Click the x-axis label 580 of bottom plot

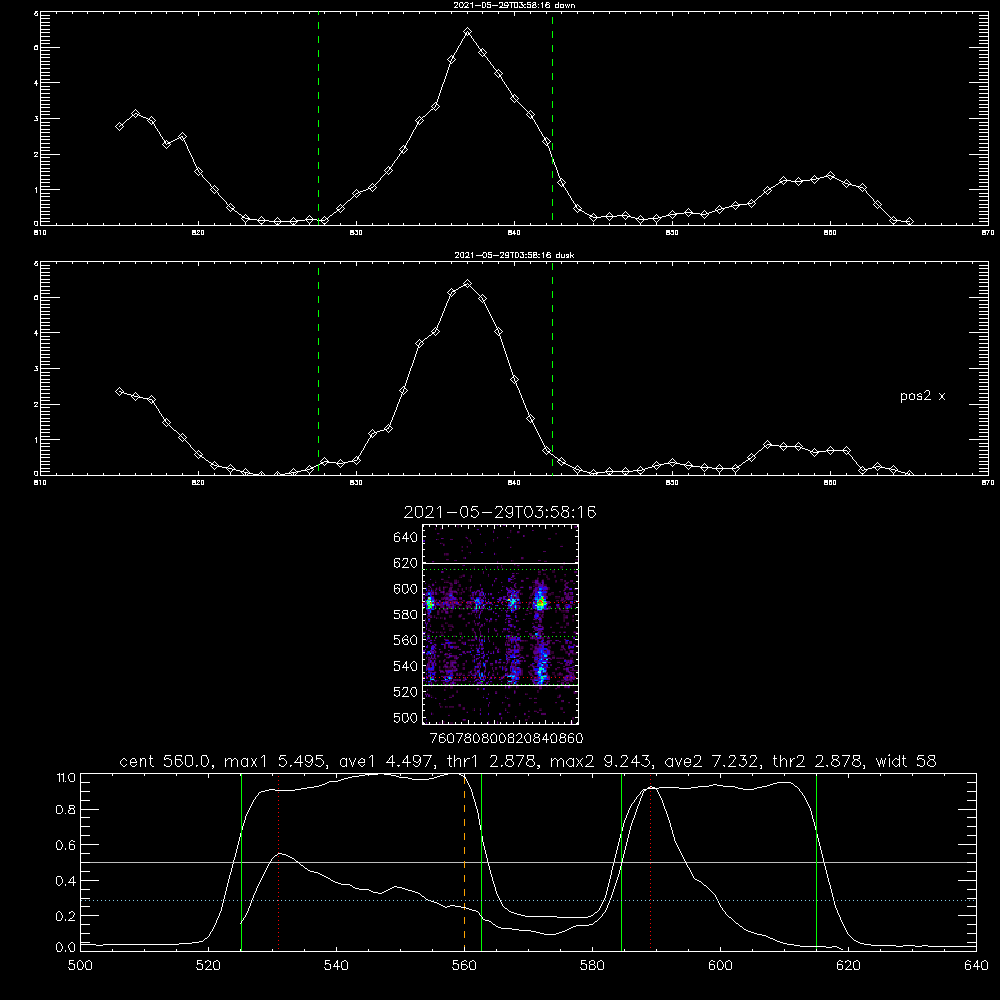tap(592, 966)
